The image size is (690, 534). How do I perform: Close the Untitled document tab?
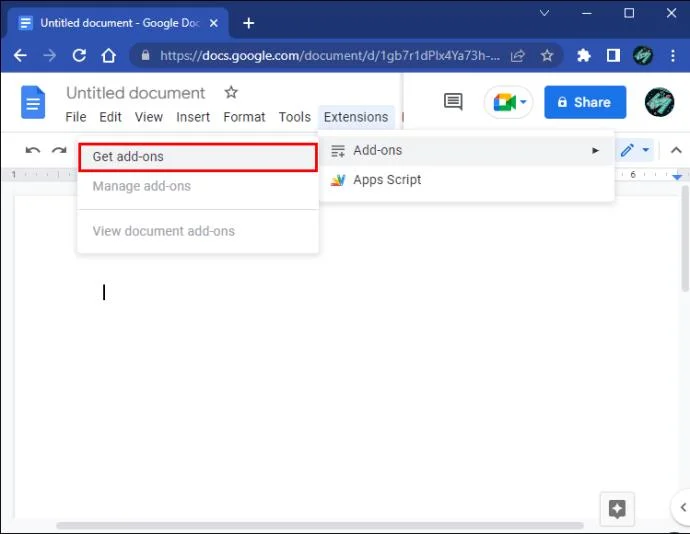pos(214,23)
